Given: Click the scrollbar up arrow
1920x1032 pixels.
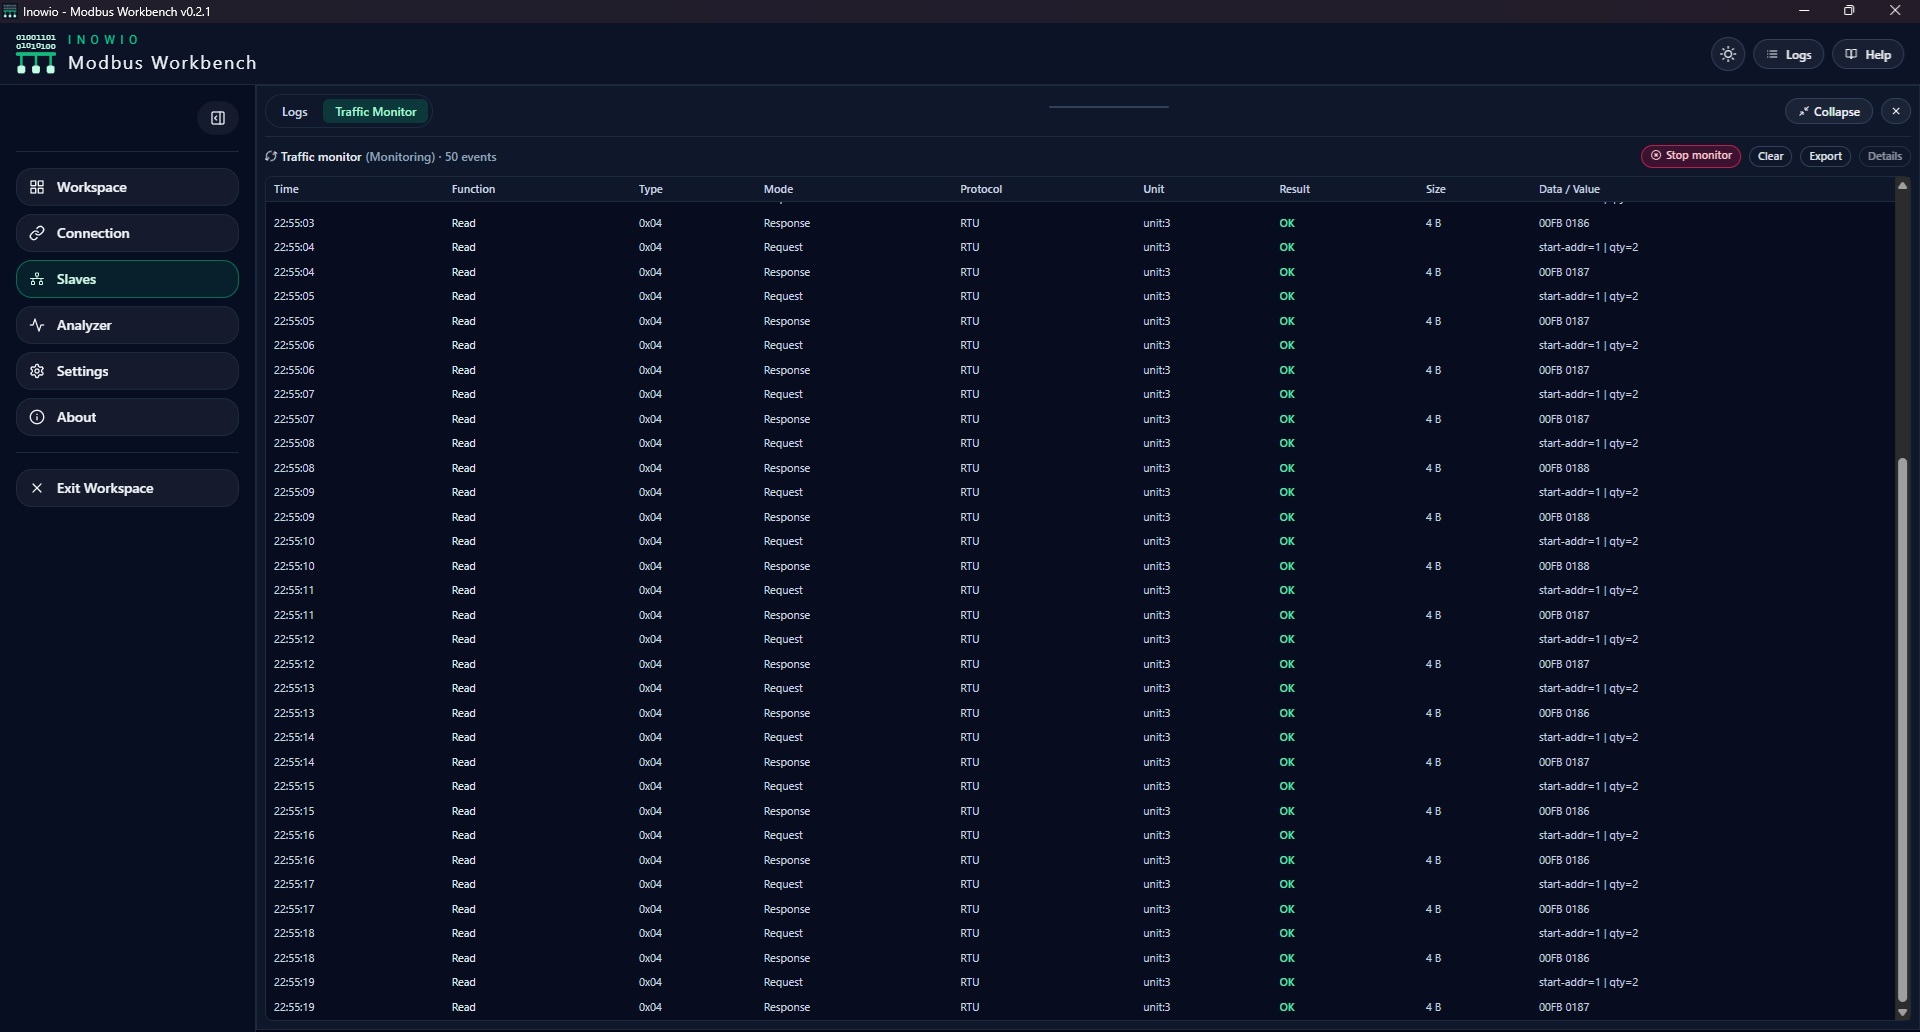Looking at the screenshot, I should (1902, 186).
